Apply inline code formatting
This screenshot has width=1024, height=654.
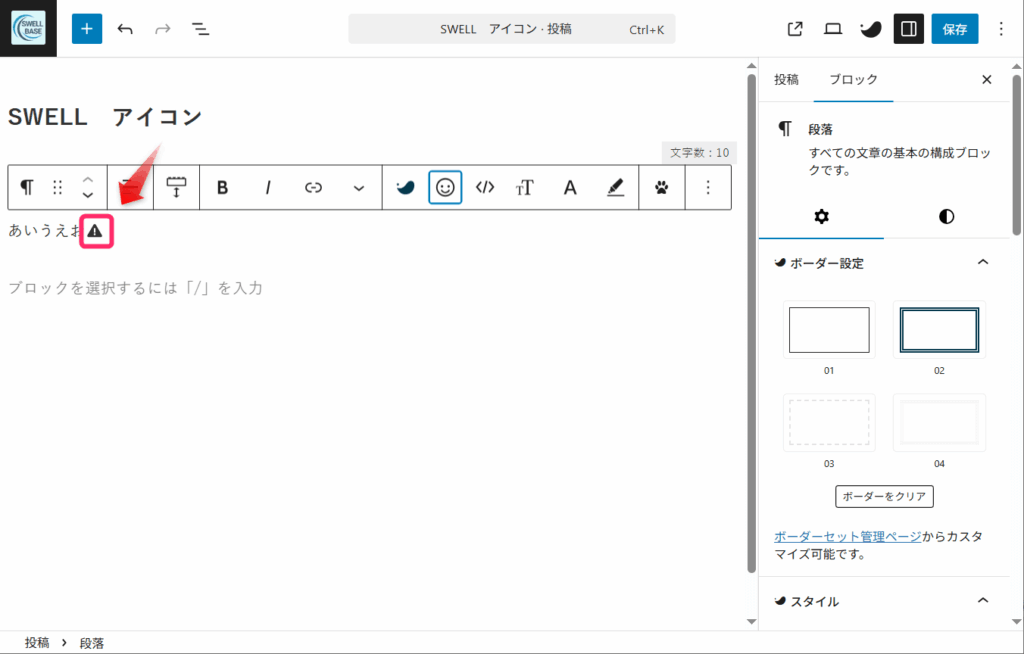coord(485,188)
